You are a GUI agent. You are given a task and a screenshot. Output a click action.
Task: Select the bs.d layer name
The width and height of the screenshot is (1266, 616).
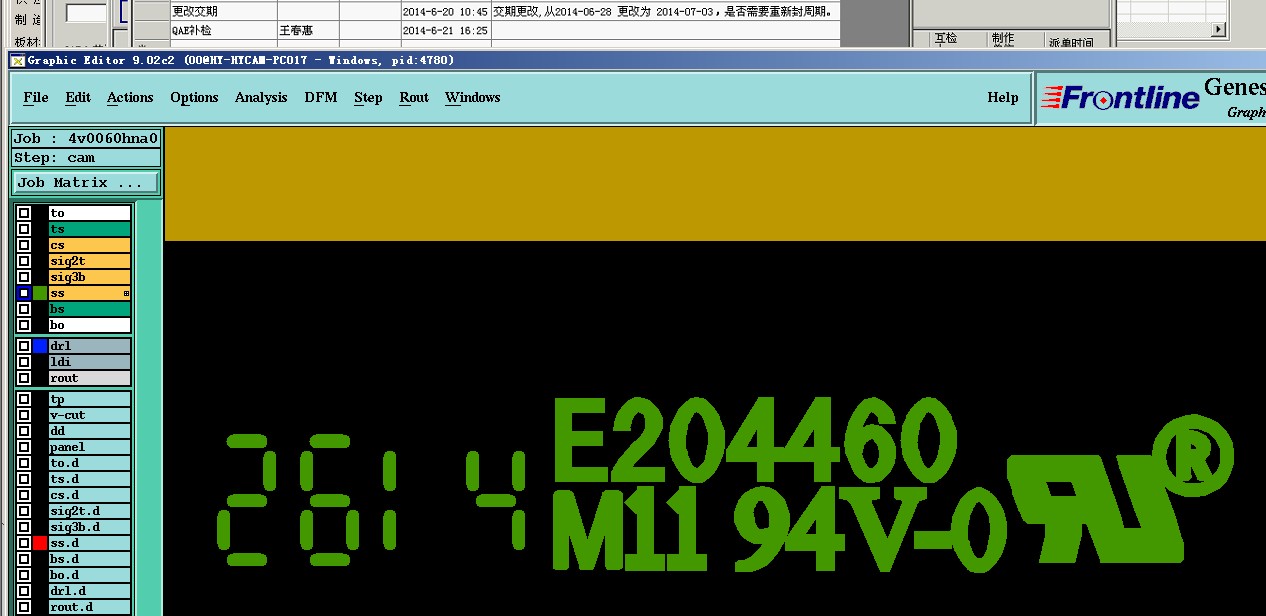(x=90, y=559)
